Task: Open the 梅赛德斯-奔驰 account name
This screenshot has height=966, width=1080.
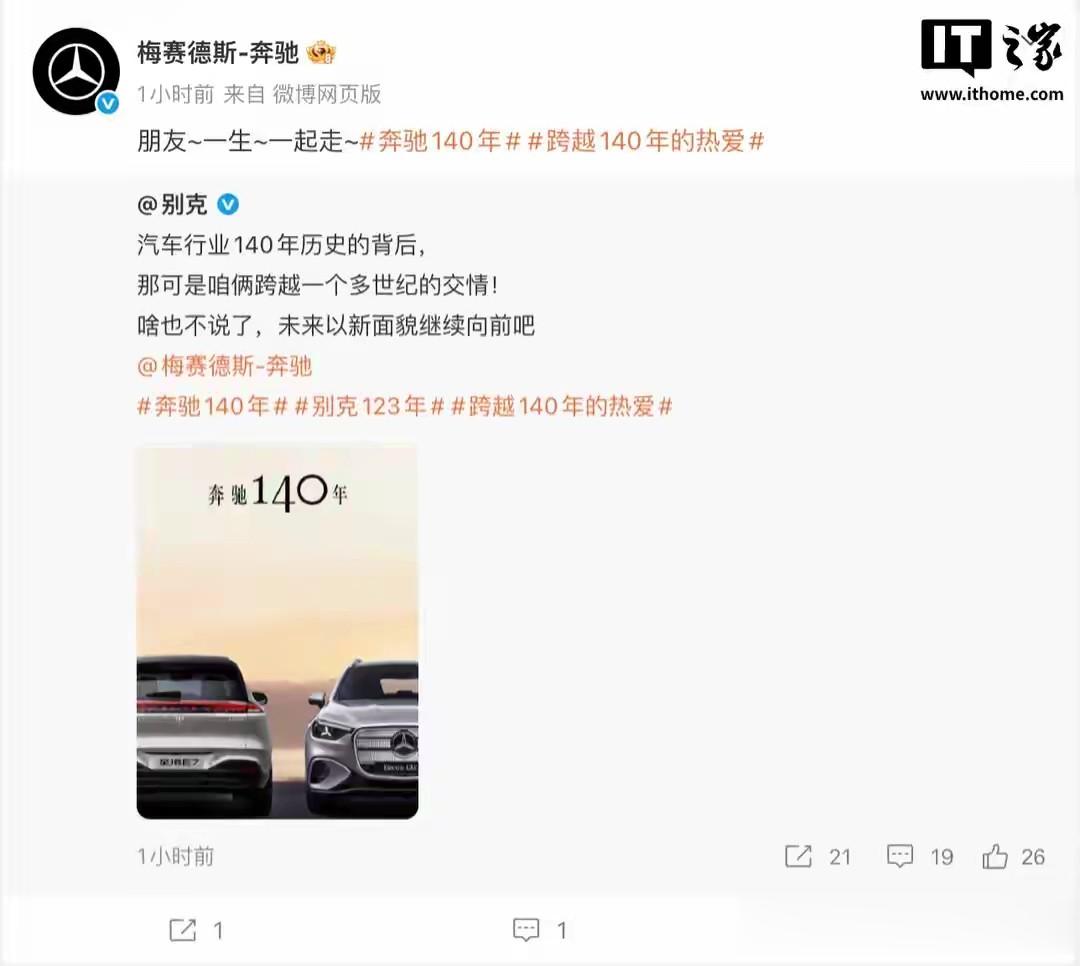Action: tap(218, 53)
